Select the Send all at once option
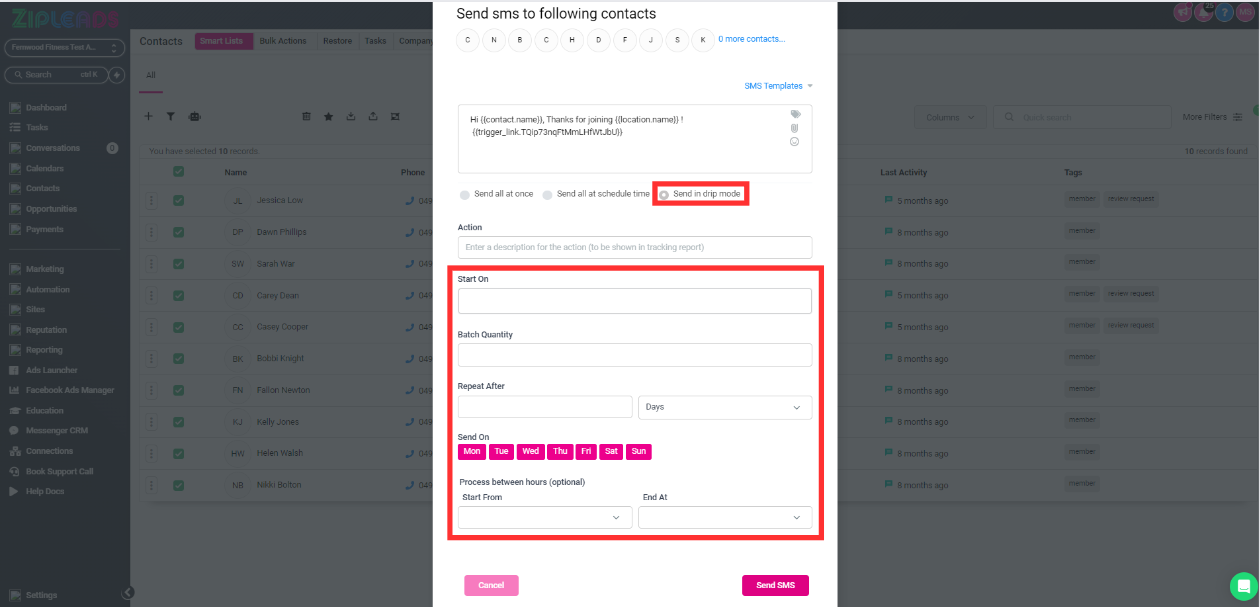This screenshot has width=1260, height=607. [x=496, y=194]
